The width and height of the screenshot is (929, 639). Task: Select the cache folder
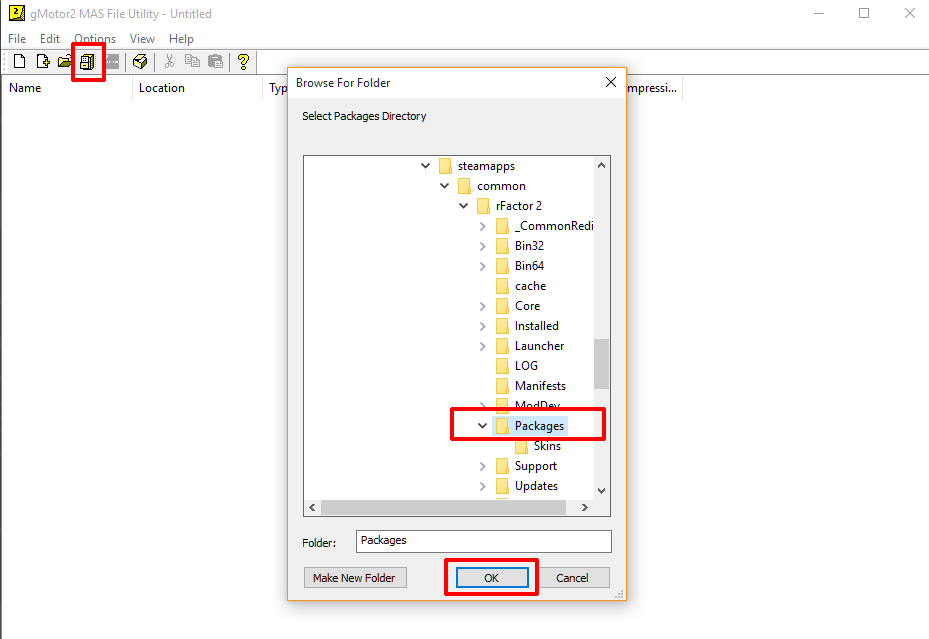(530, 286)
